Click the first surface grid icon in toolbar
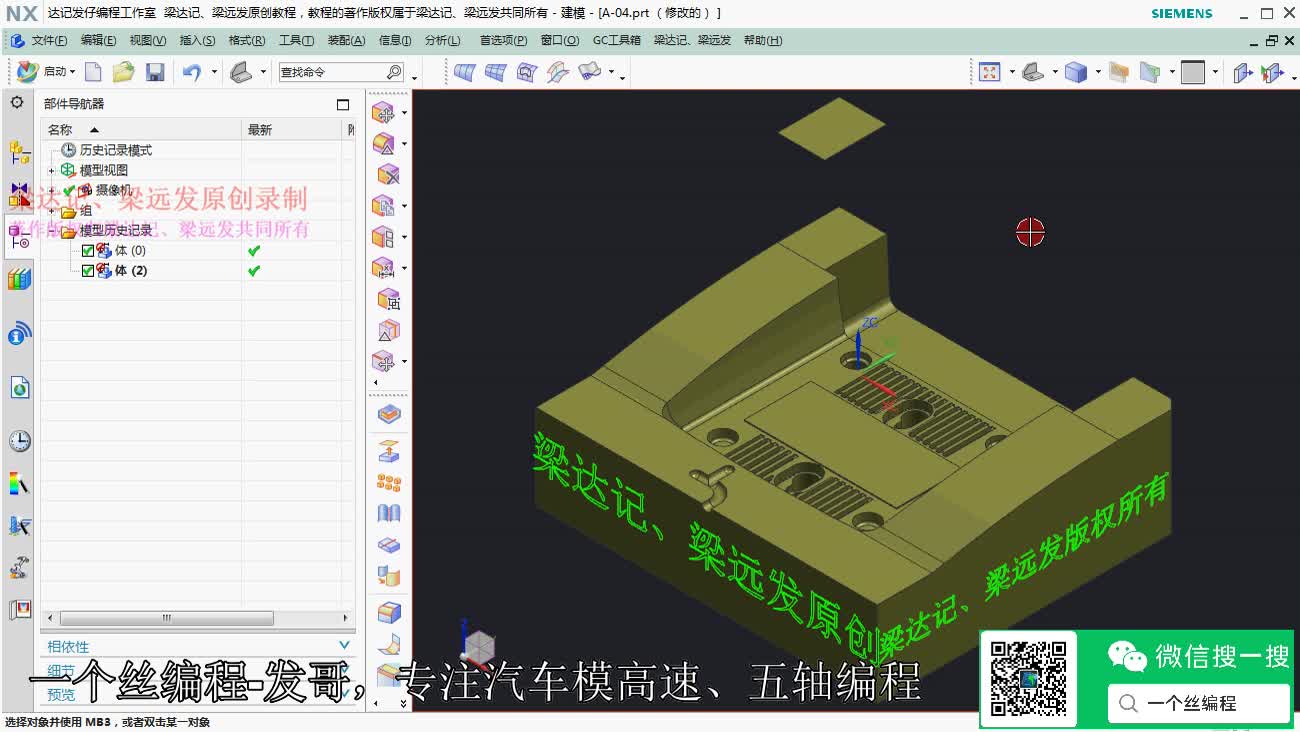This screenshot has height=732, width=1300. point(464,72)
